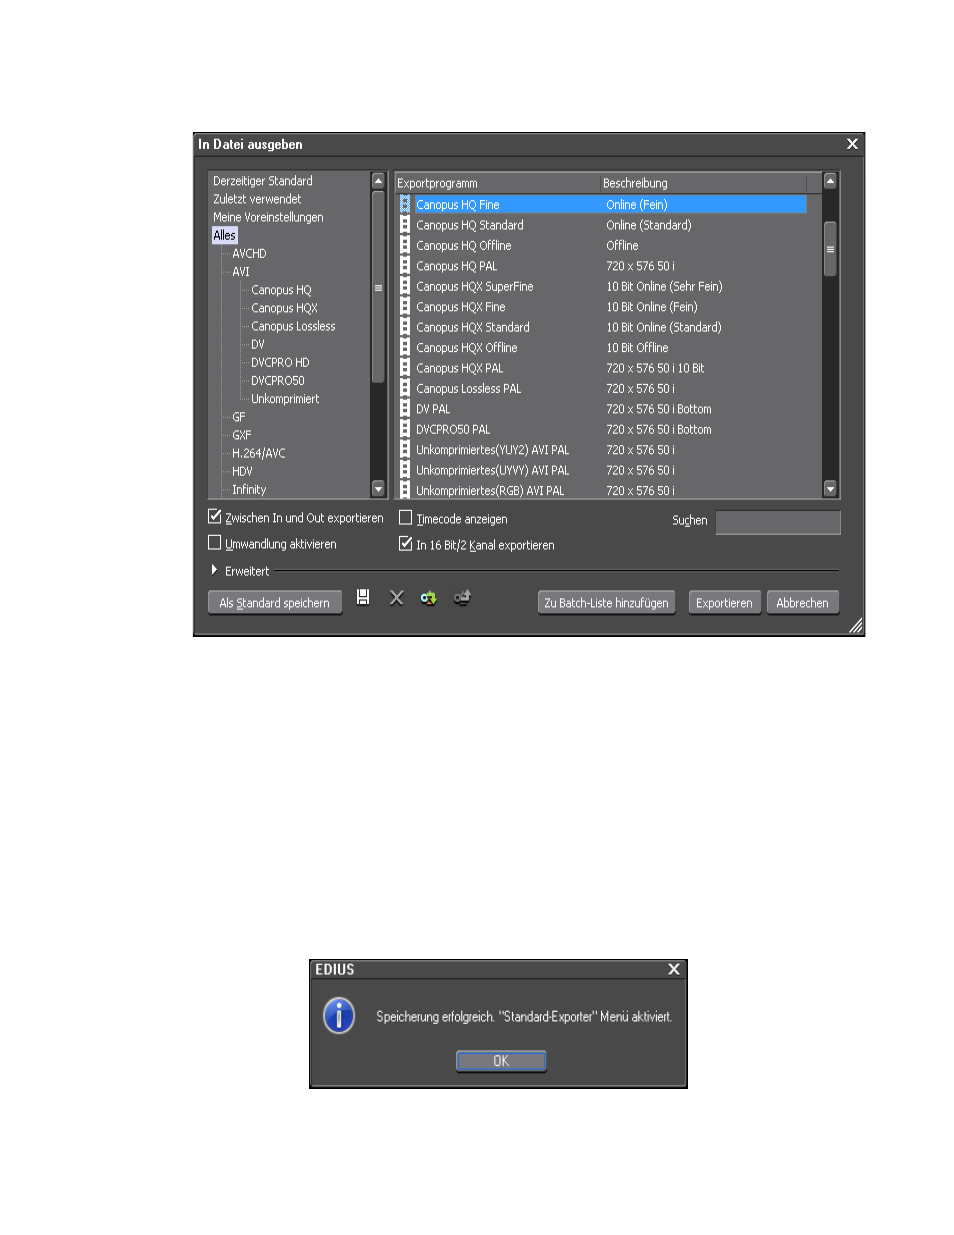Select DVCPRO50 in the category tree
Viewport: 954px width, 1235px height.
click(278, 380)
